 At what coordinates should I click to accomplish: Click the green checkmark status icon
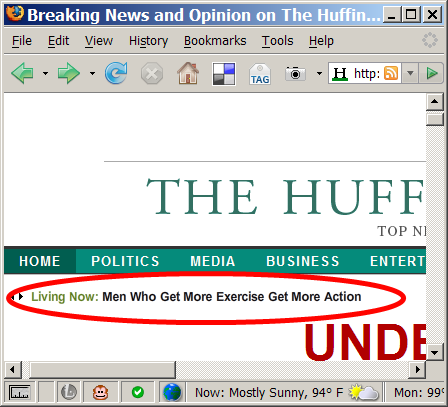point(138,392)
